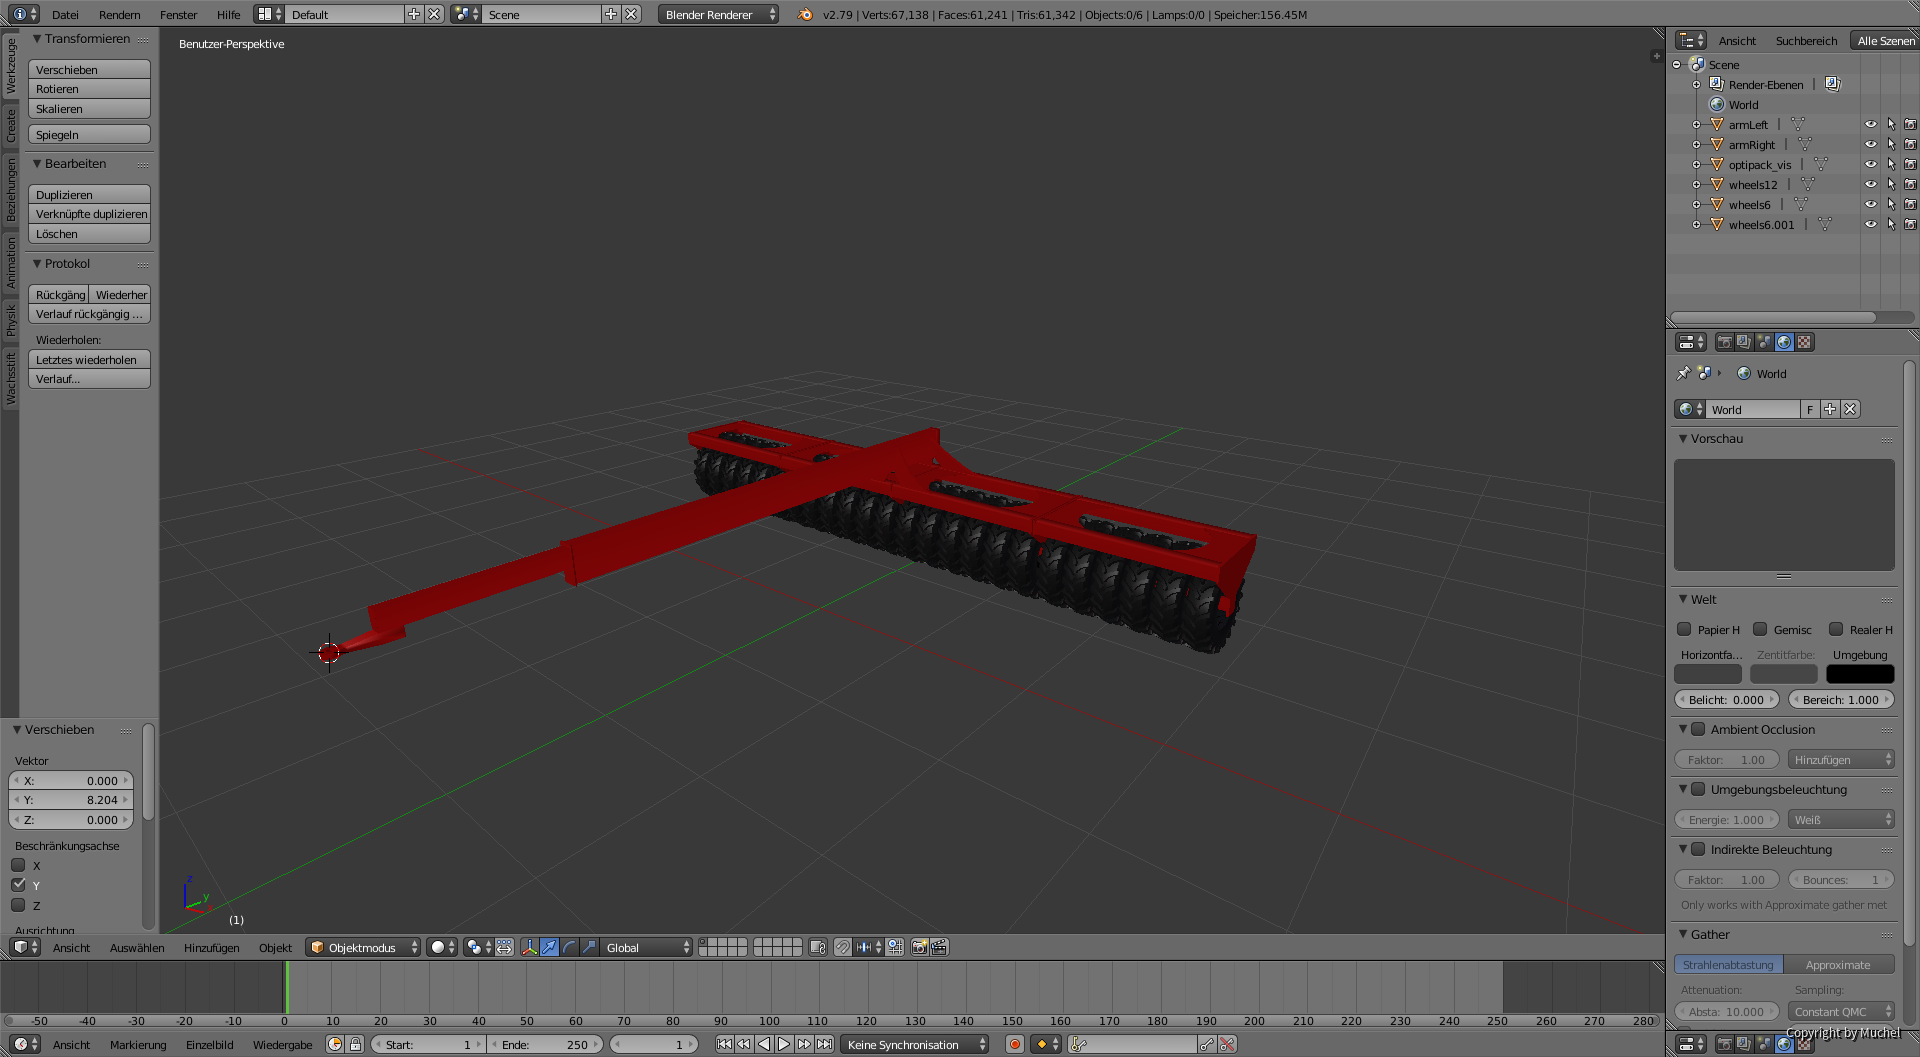This screenshot has height=1057, width=1920.
Task: Click the Umgebung black color swatch
Action: [1860, 674]
